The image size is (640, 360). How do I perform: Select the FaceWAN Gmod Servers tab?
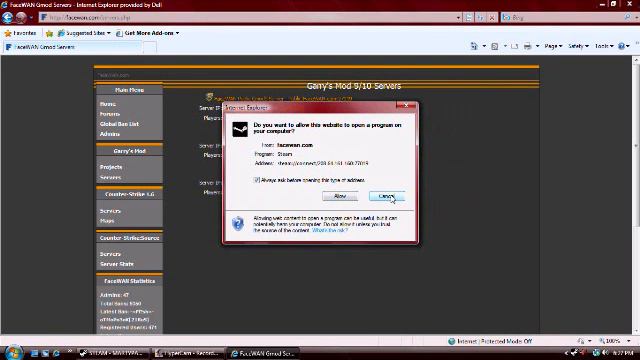pyautogui.click(x=73, y=47)
